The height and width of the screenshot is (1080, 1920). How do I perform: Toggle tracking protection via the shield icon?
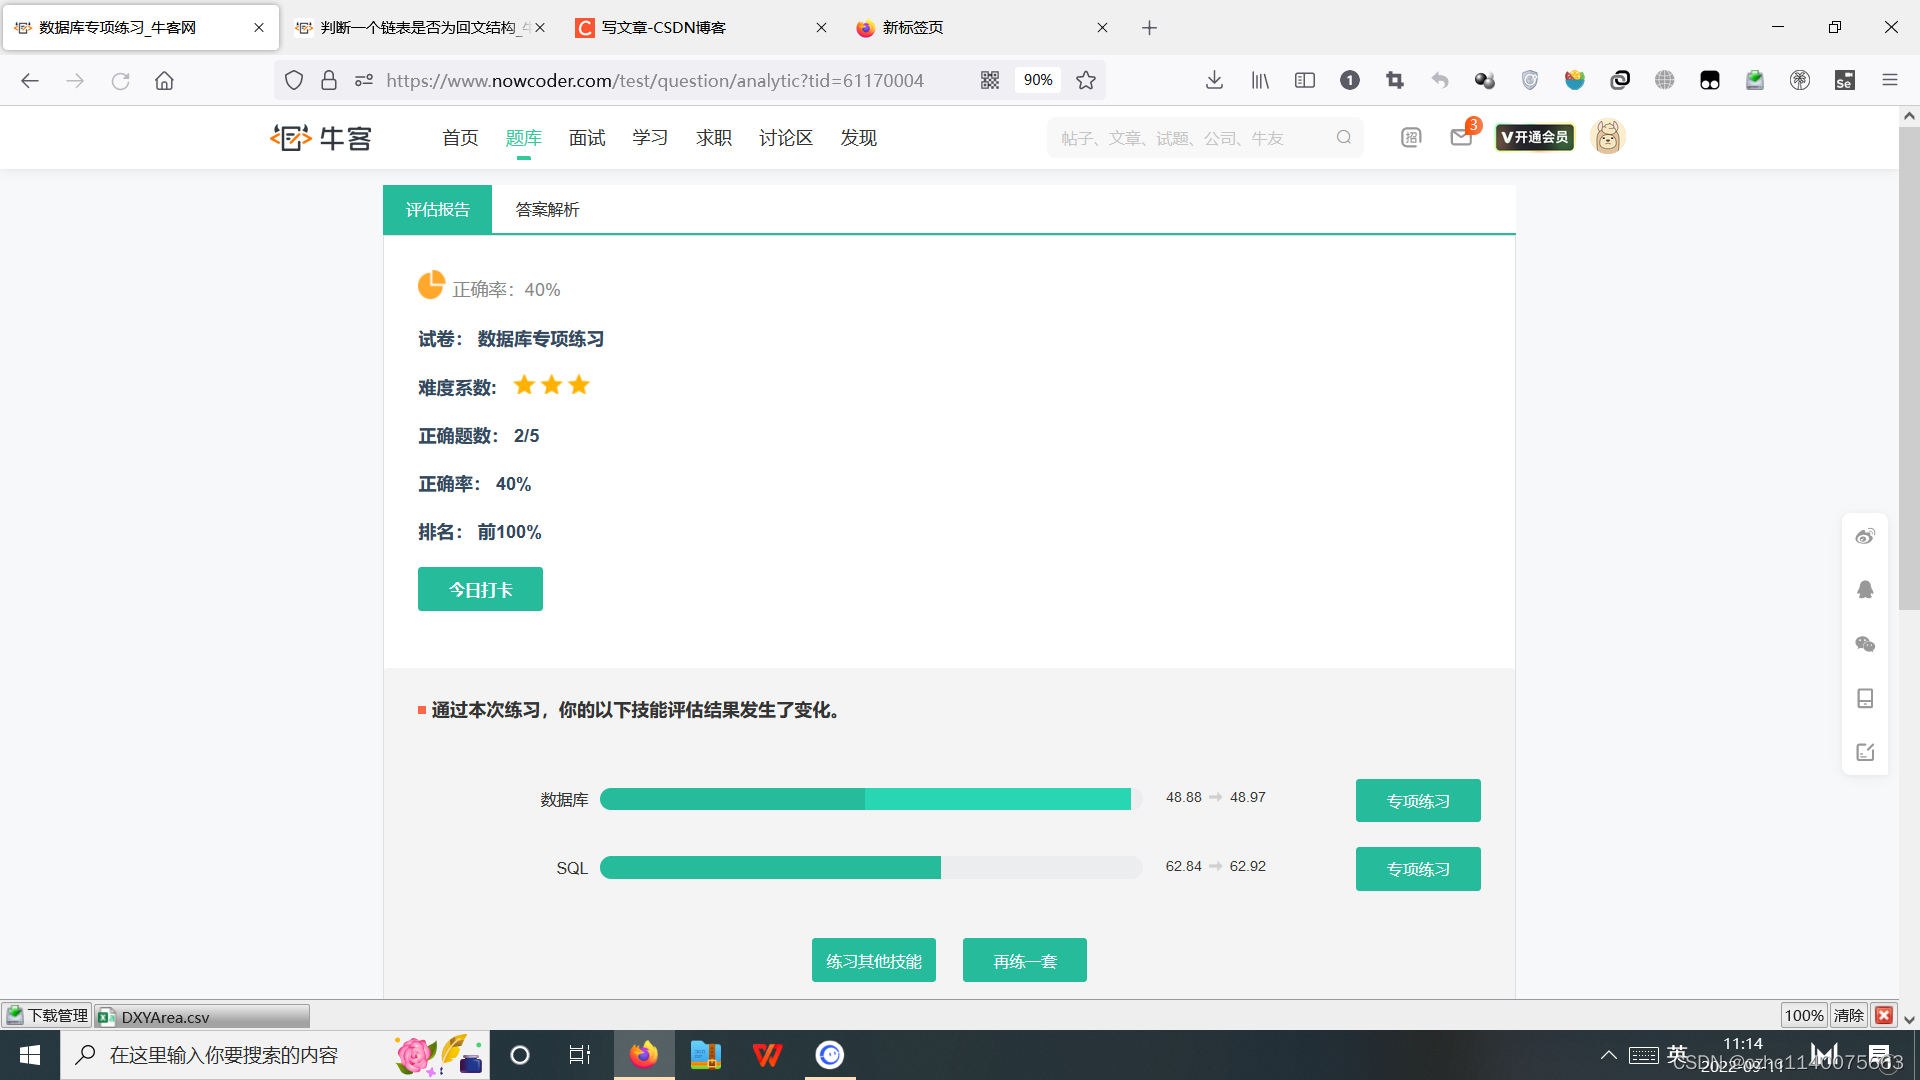point(293,80)
